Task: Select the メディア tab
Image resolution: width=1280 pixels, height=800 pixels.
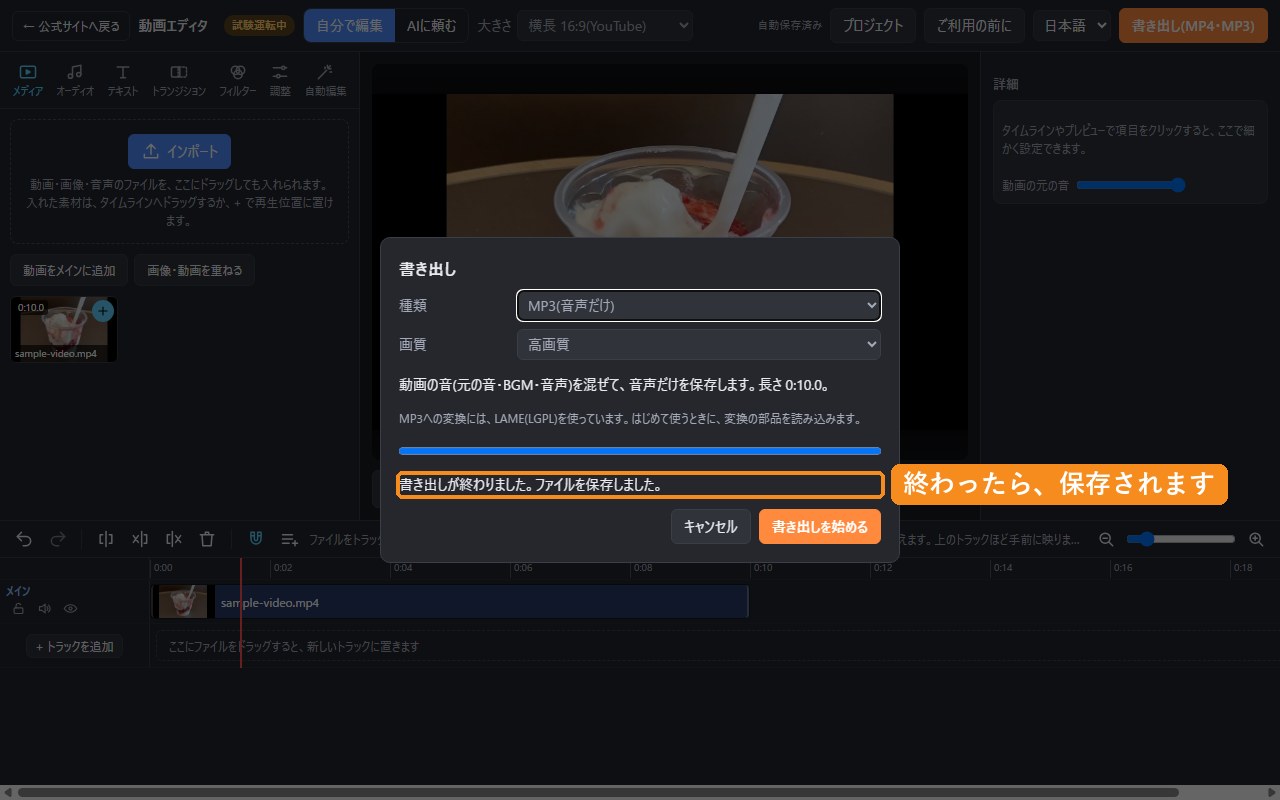Action: tap(27, 80)
